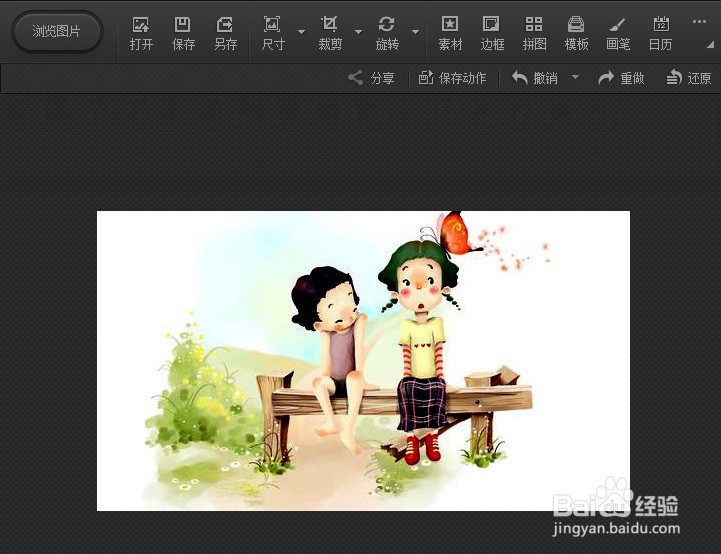The height and width of the screenshot is (554, 721).
Task: Save the image using 保存
Action: tap(183, 33)
